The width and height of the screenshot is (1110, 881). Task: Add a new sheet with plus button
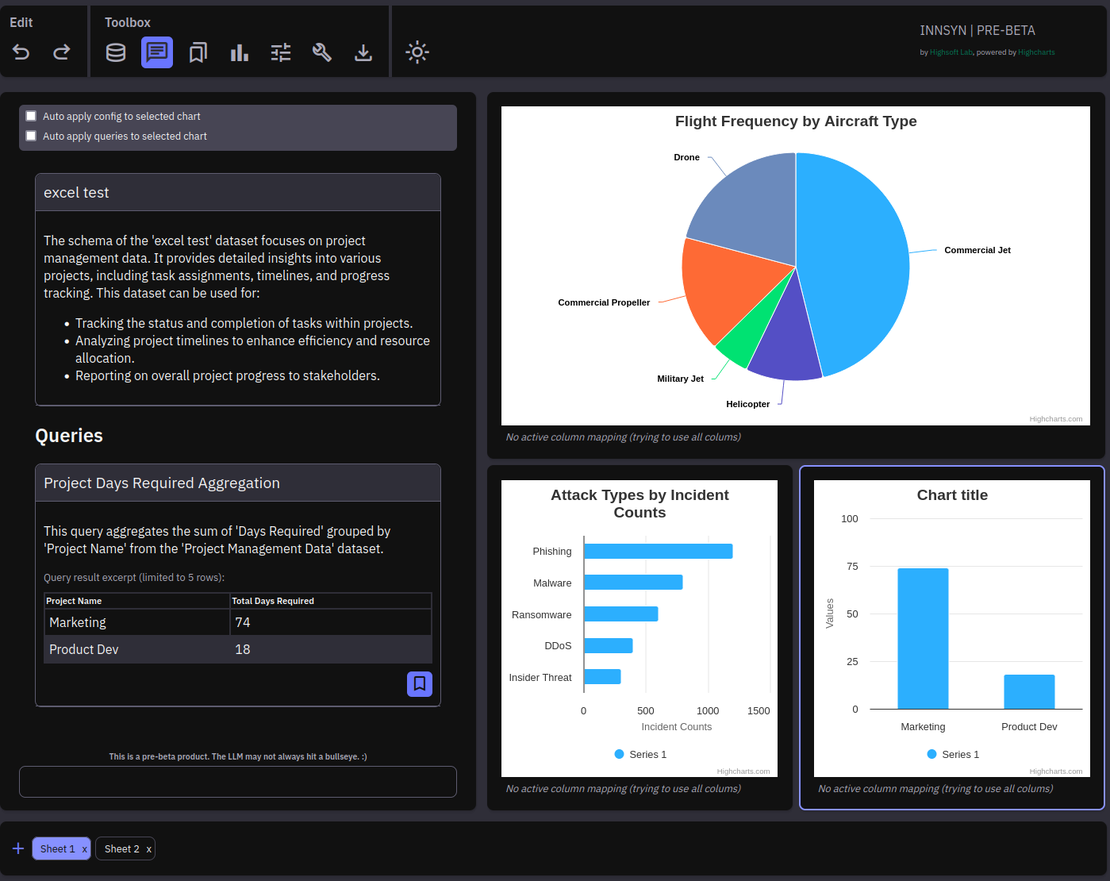18,849
